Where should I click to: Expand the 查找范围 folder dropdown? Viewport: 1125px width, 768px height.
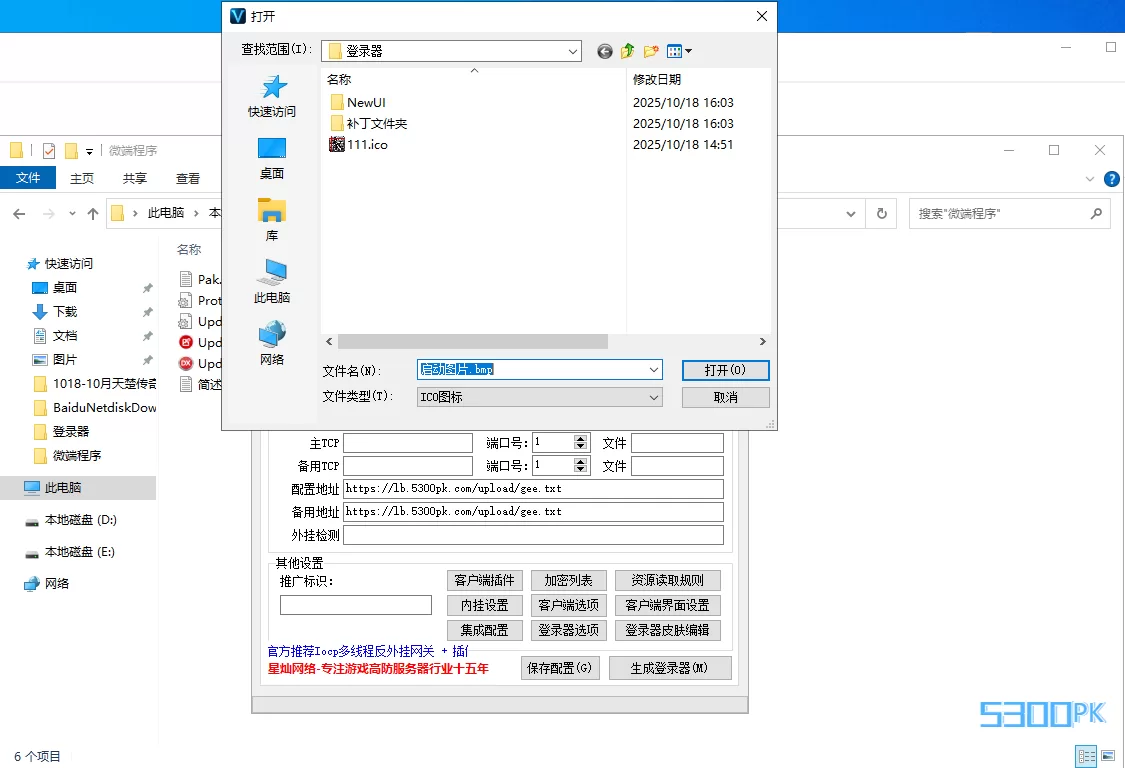tap(573, 51)
